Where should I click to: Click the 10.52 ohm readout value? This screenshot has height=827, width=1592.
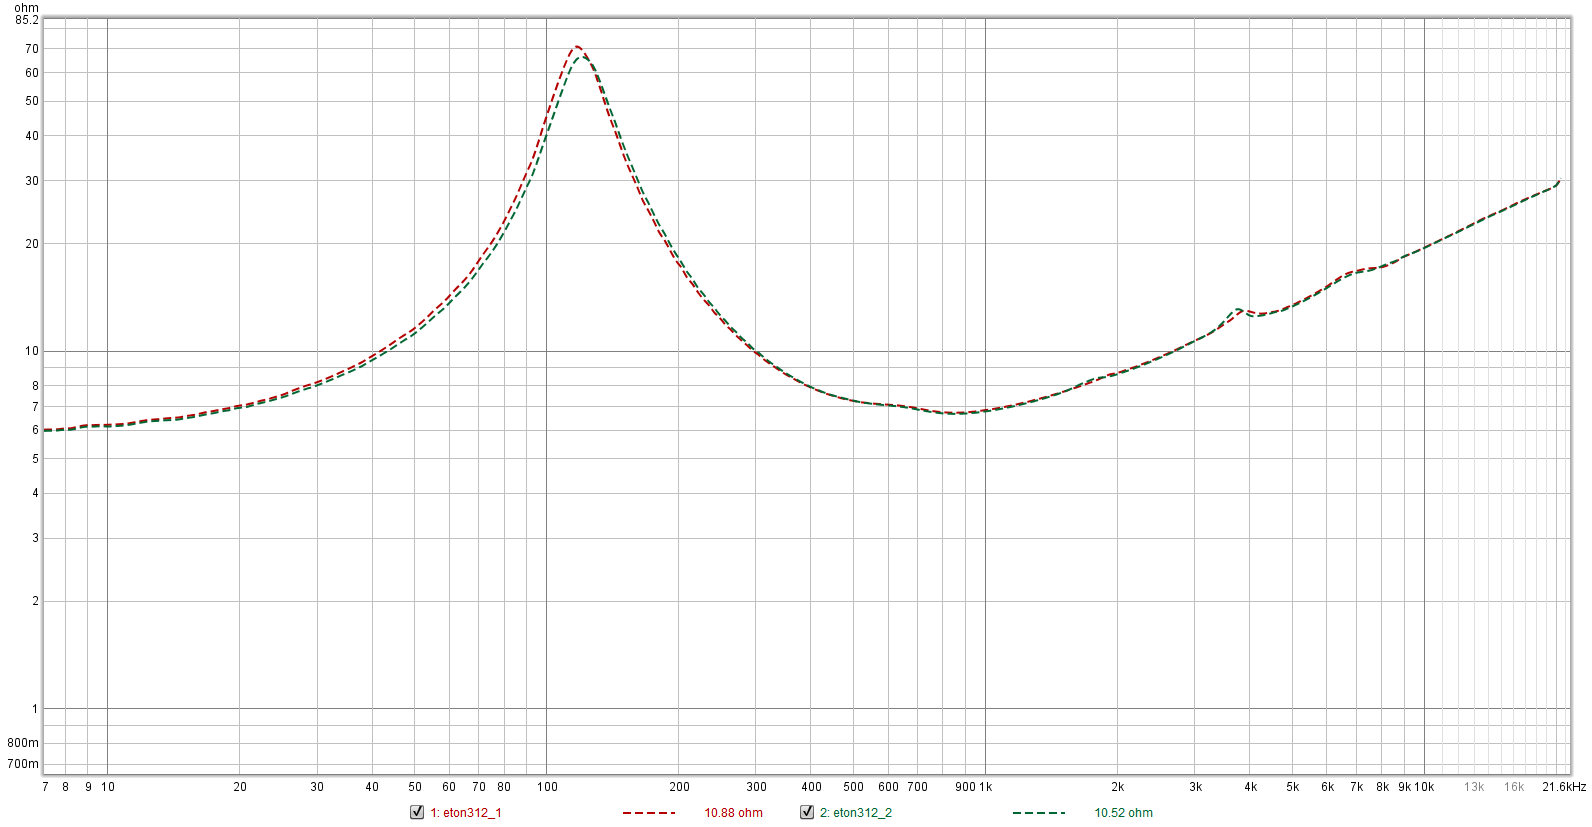coord(1124,813)
